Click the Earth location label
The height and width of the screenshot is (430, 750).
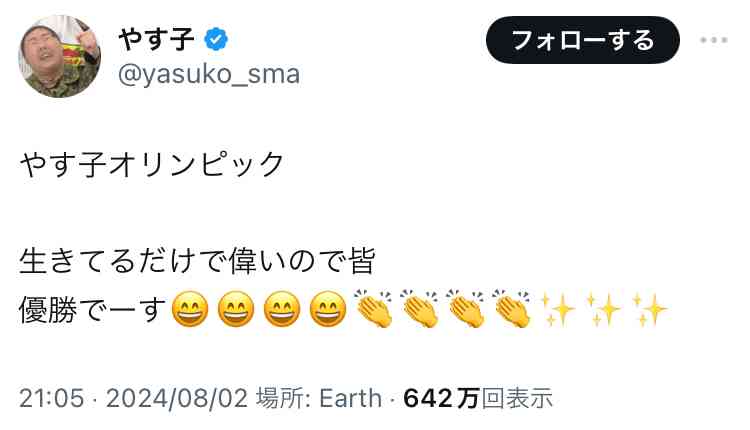pos(350,398)
